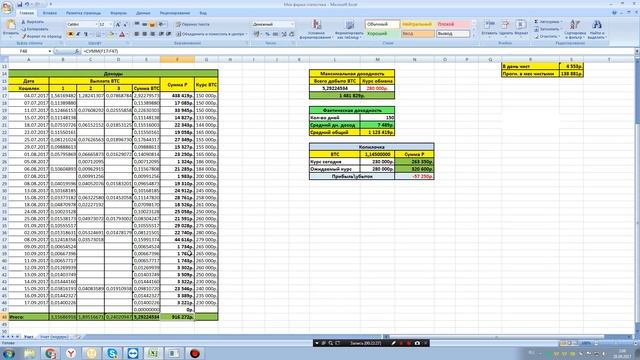Open the round Office button menu
Viewport: 640px width, 360px height.
pyautogui.click(x=7, y=7)
